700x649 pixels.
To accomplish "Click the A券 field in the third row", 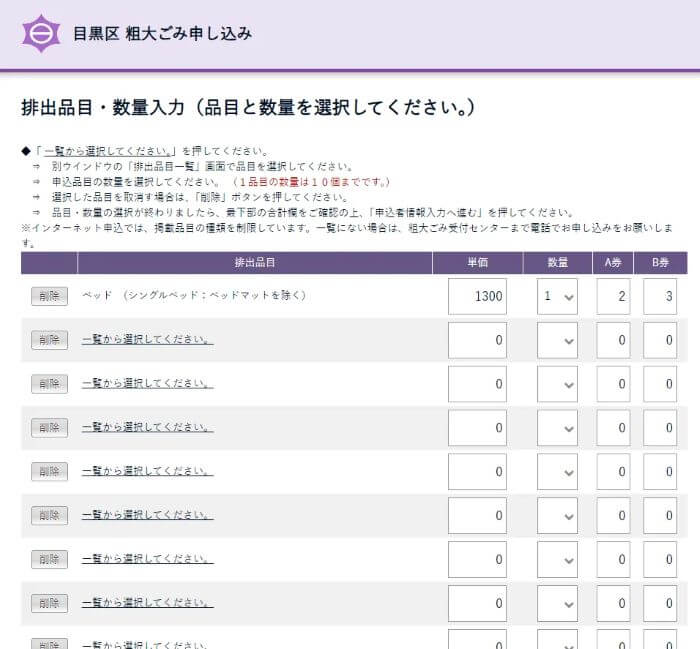I will [613, 384].
